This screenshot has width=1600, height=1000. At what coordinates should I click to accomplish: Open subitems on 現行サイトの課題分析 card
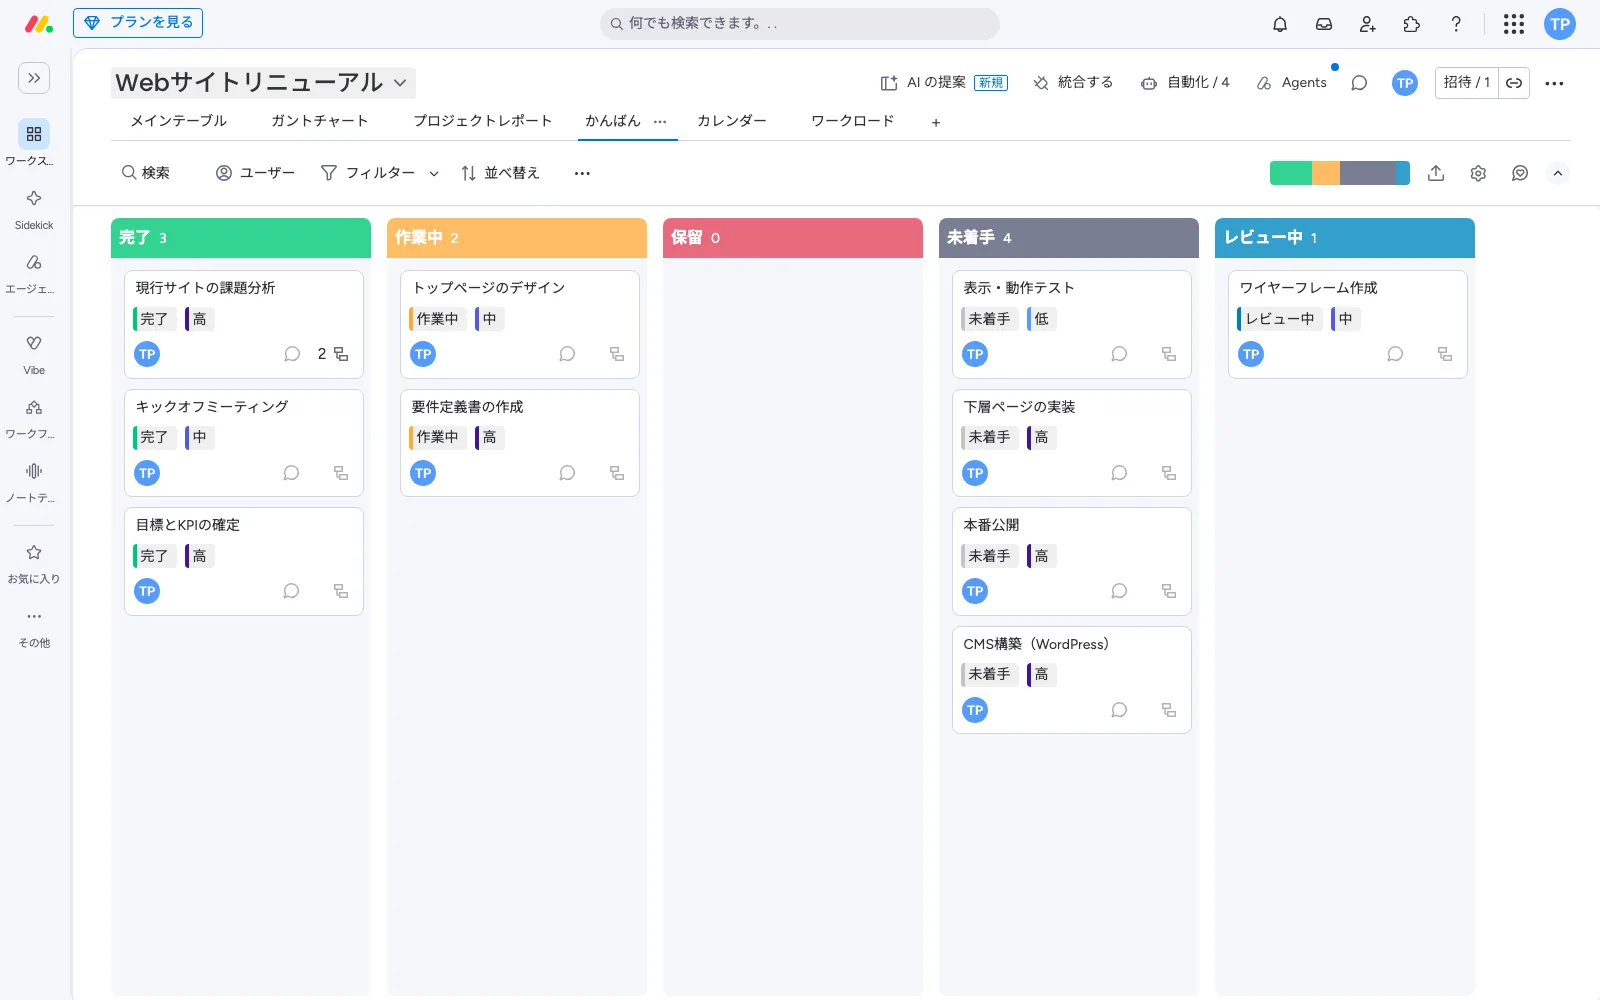(333, 354)
